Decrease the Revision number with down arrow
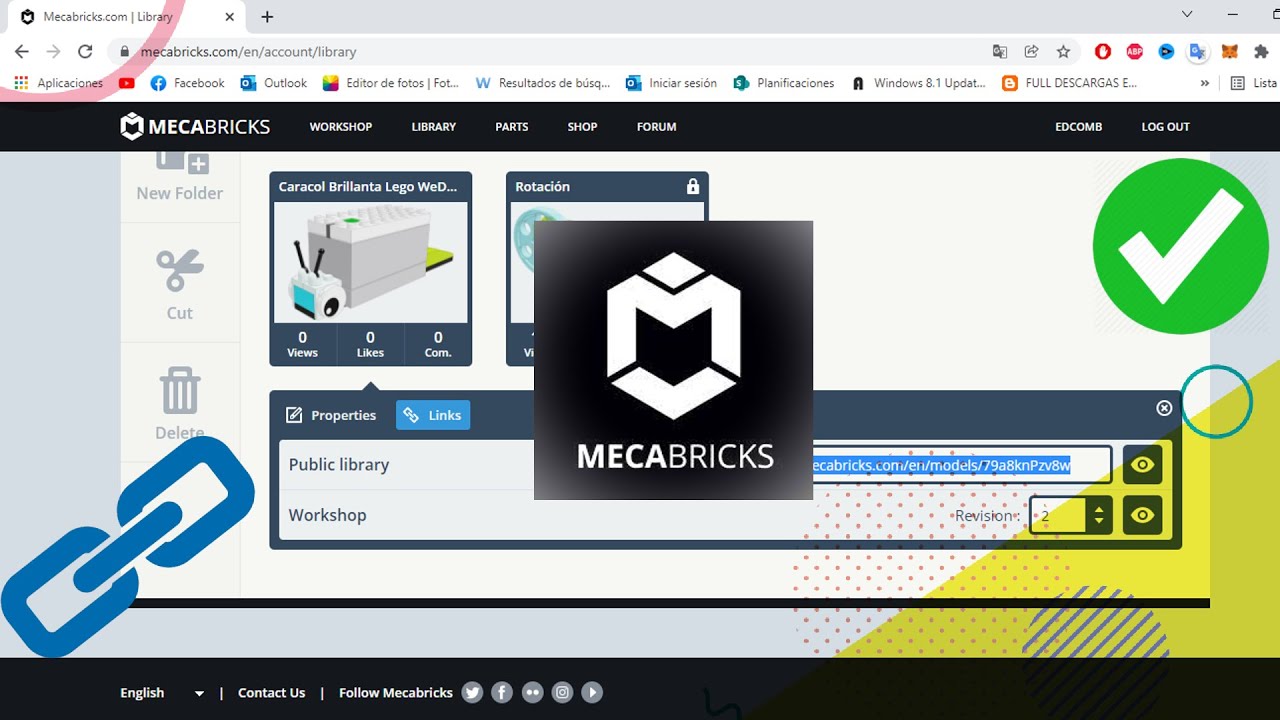Image resolution: width=1280 pixels, height=720 pixels. coord(1099,522)
